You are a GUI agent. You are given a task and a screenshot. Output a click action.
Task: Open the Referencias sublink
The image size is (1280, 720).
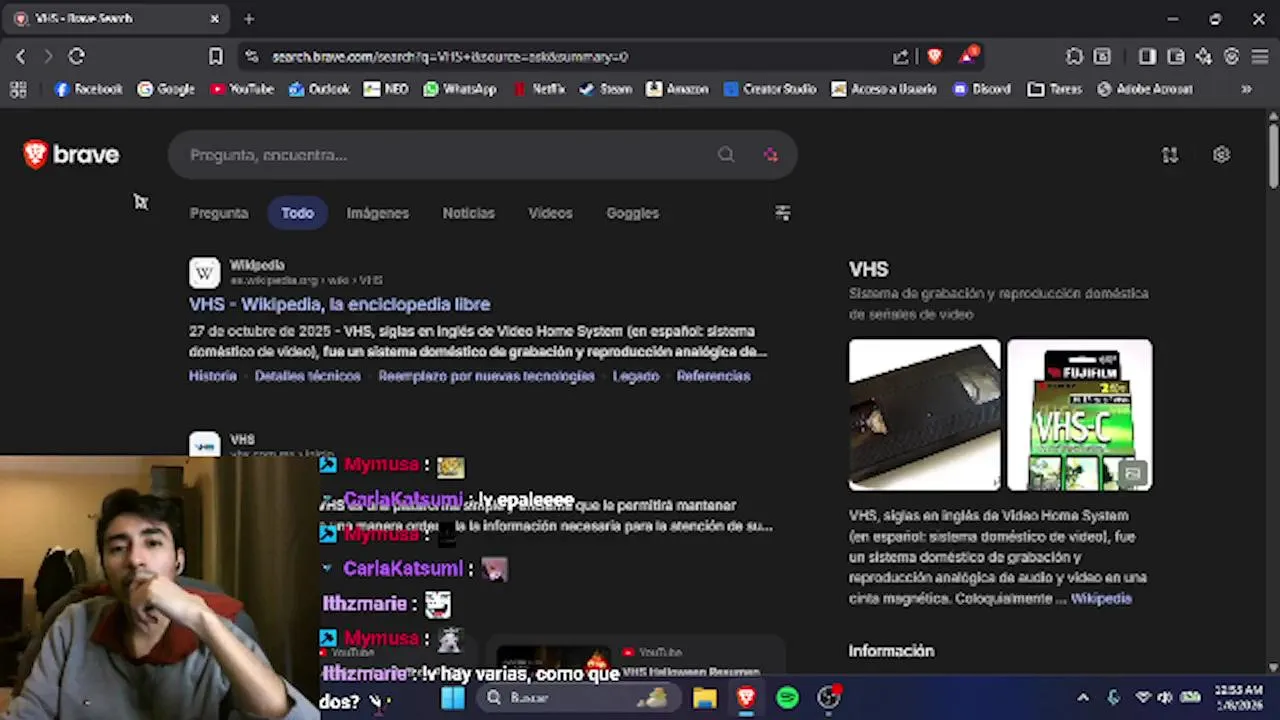713,376
